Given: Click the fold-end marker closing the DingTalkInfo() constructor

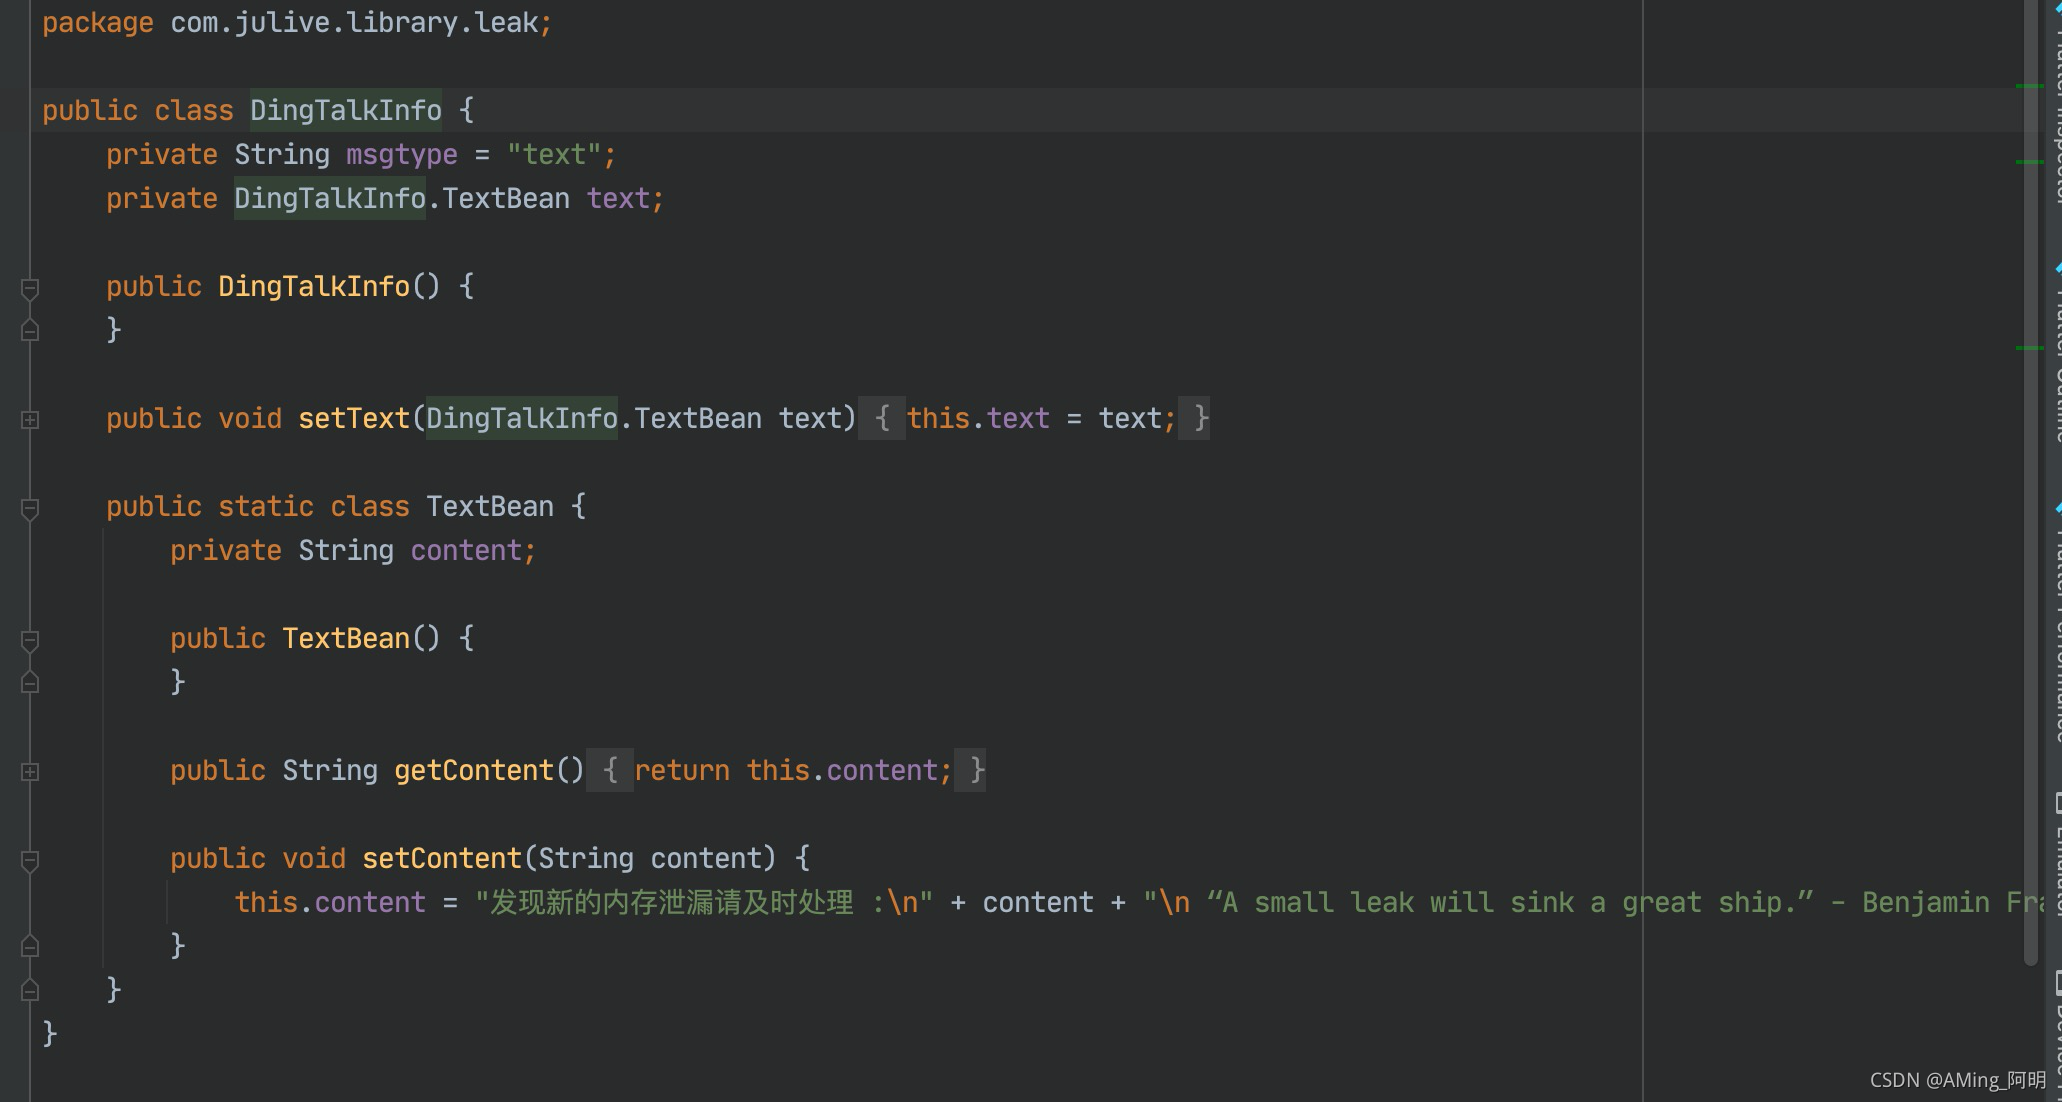Looking at the screenshot, I should 30,330.
